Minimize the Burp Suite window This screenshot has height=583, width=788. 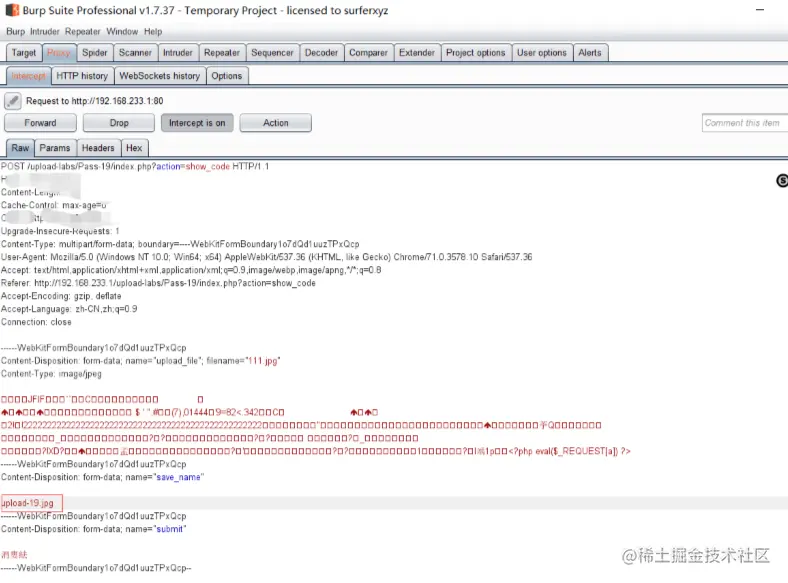point(760,10)
